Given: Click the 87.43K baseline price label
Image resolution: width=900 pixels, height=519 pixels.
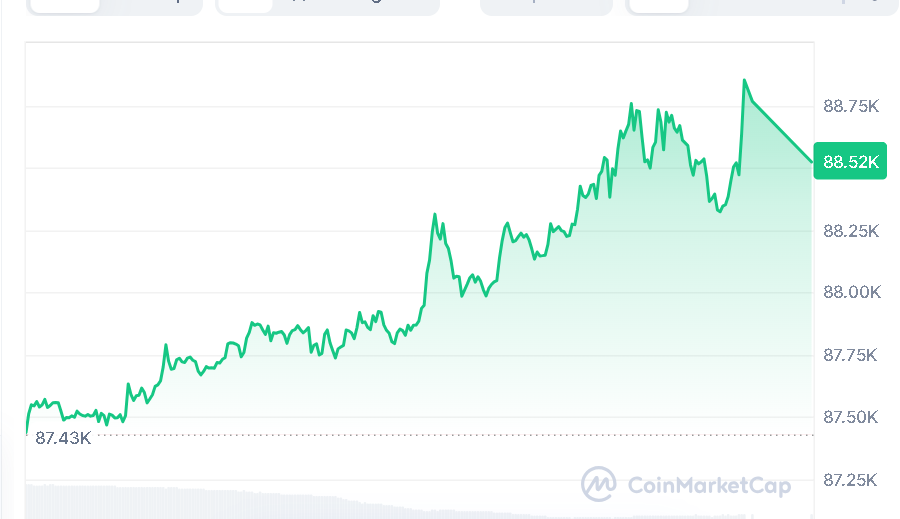Looking at the screenshot, I should tap(62, 438).
